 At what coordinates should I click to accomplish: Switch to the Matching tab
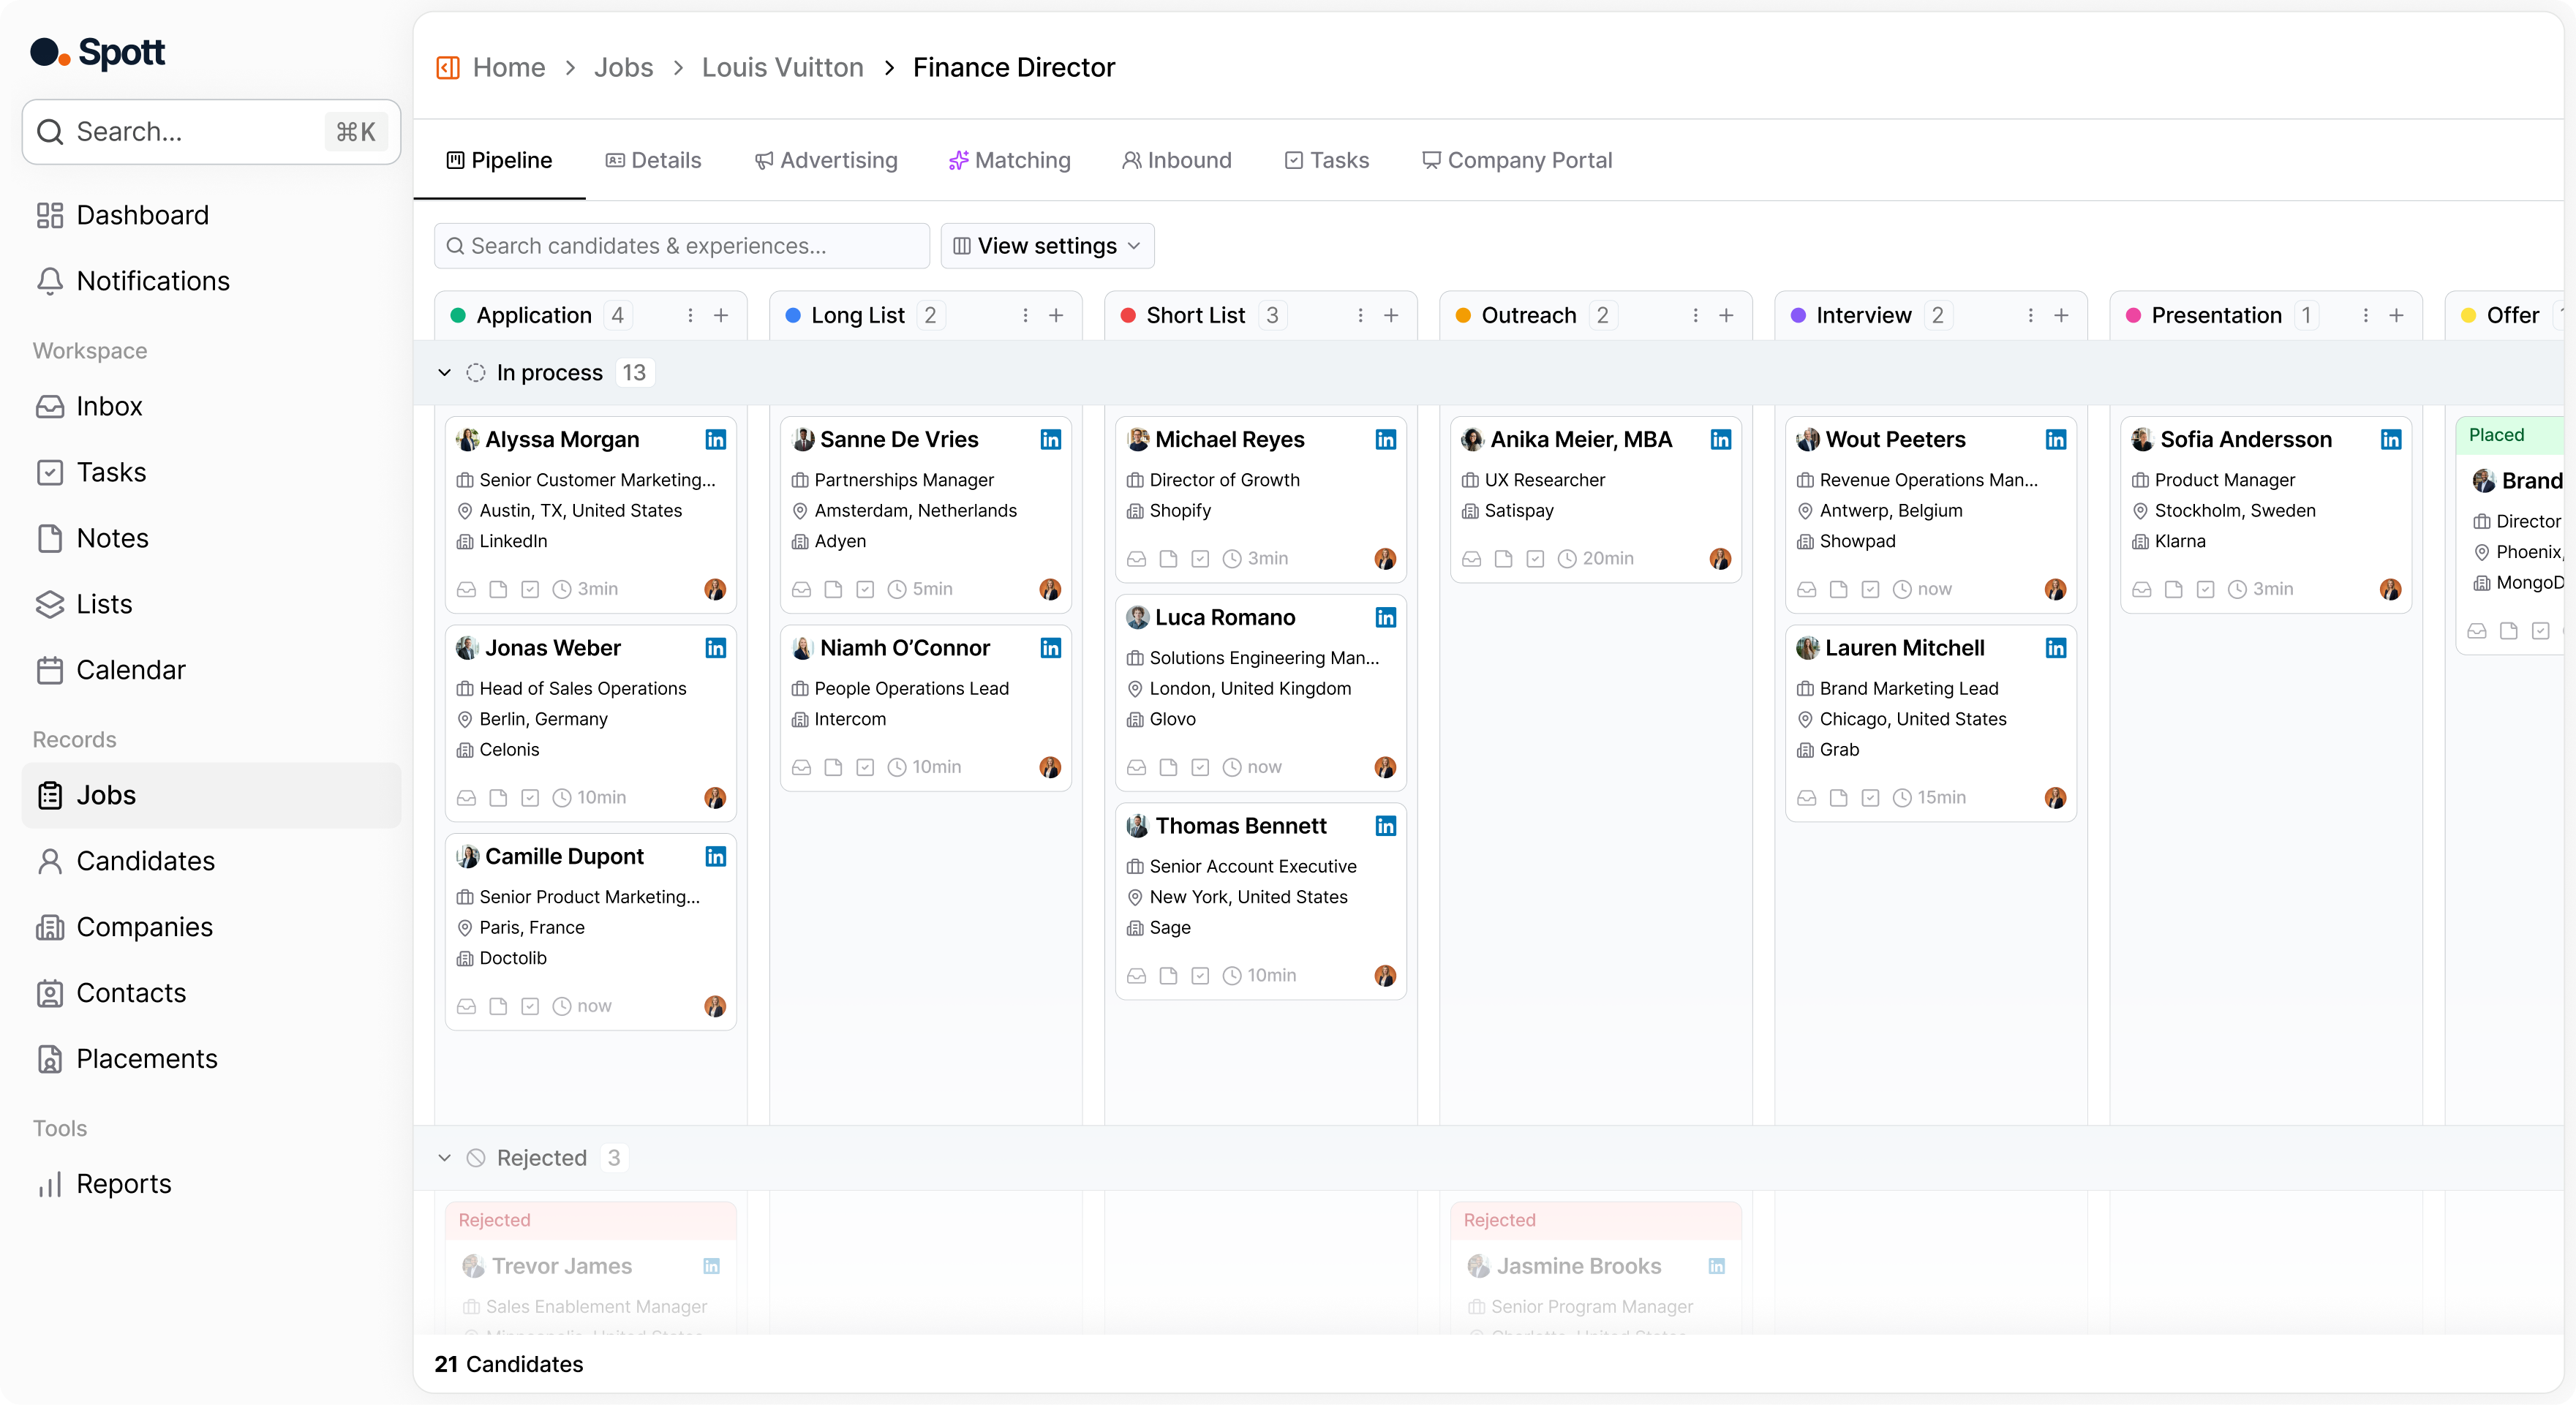[1009, 161]
